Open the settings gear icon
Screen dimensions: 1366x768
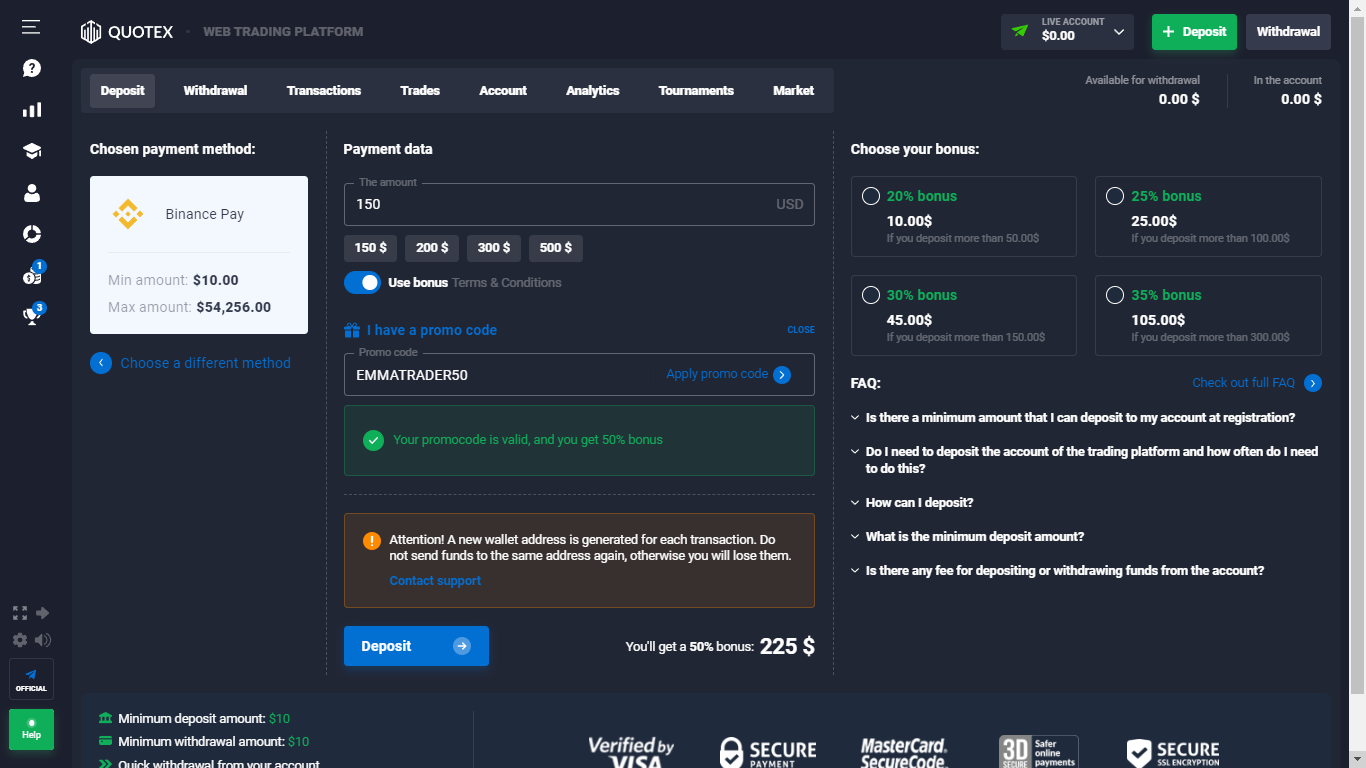click(20, 640)
